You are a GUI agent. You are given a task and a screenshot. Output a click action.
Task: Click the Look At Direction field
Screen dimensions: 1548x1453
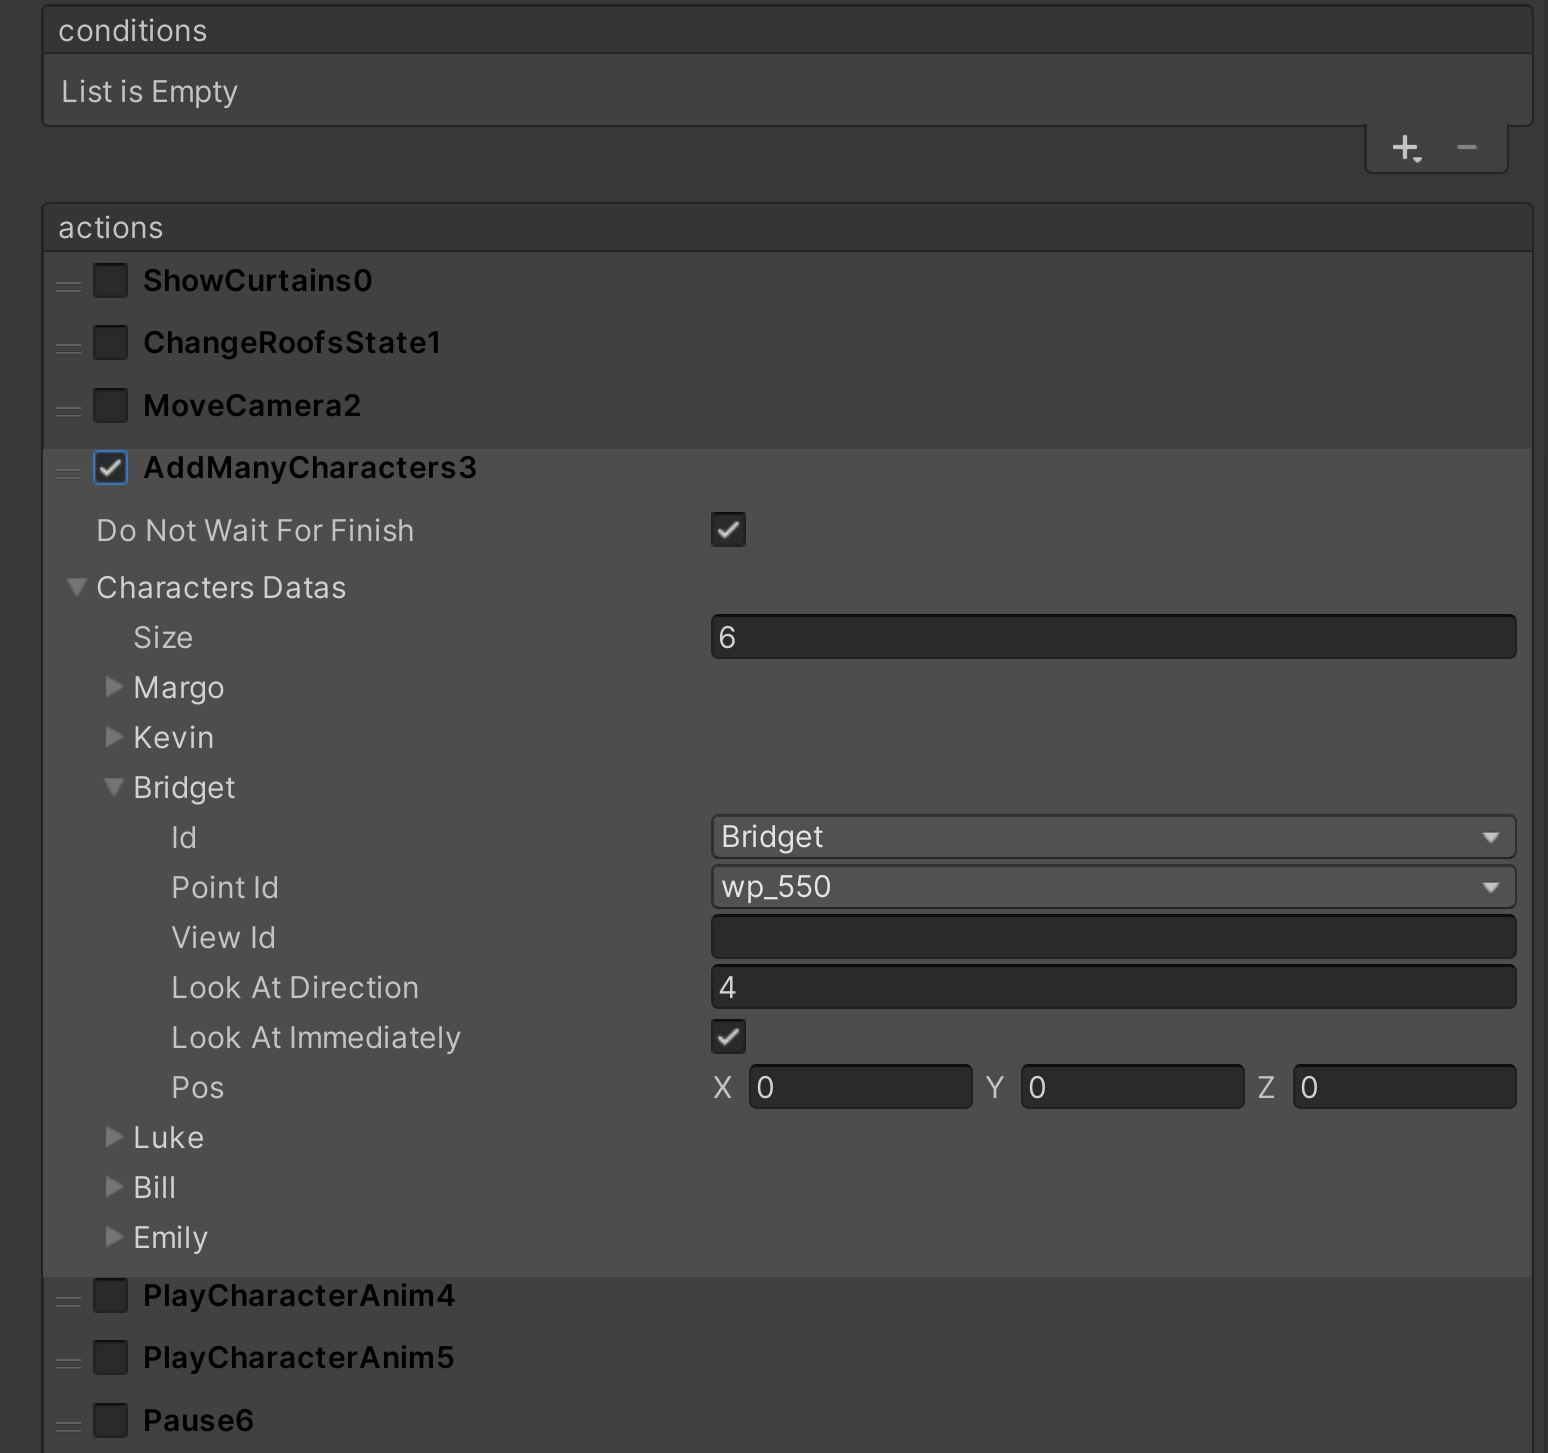point(1113,987)
